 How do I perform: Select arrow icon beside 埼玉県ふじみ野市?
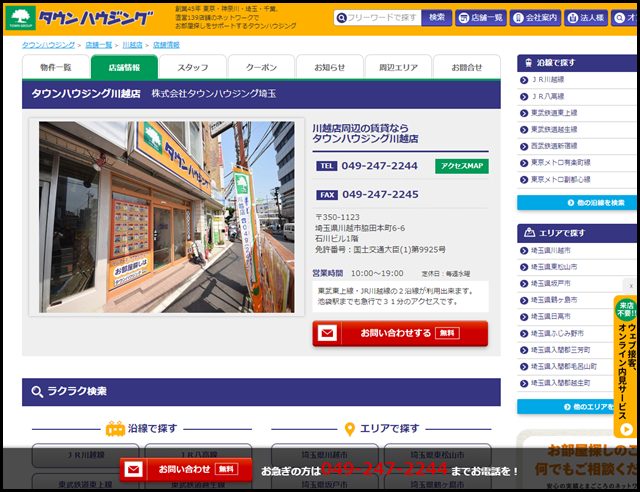click(524, 334)
